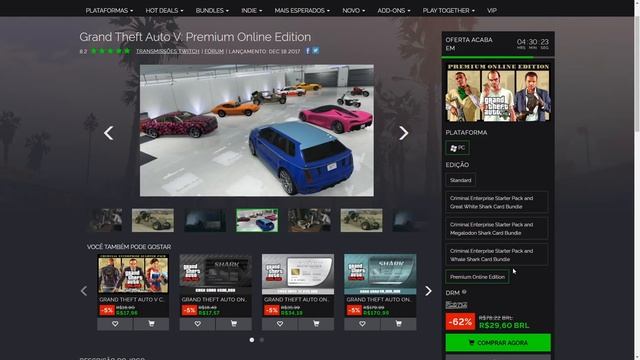Open Transmissões Twitch link
This screenshot has width=640, height=360.
point(168,51)
